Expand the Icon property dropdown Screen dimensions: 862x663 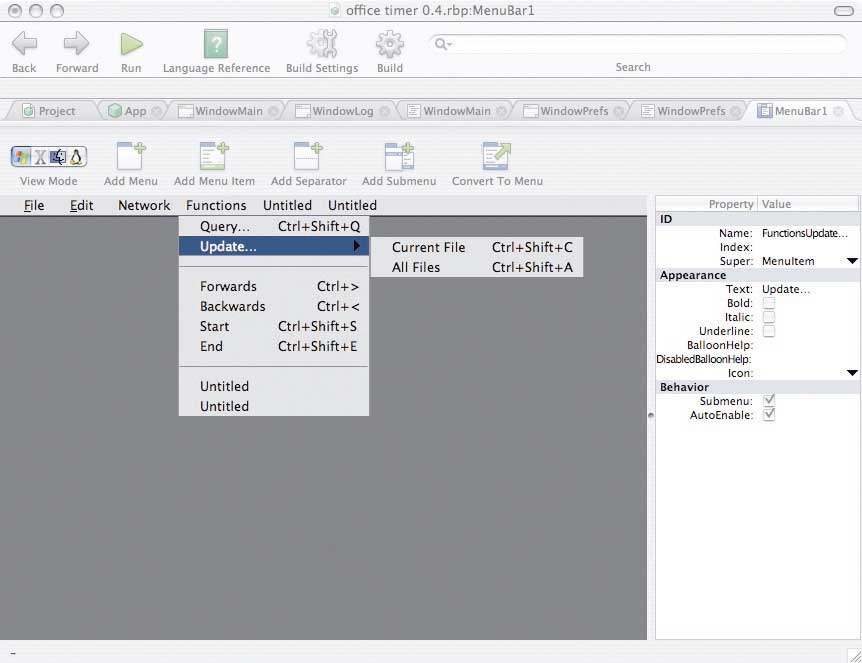851,373
